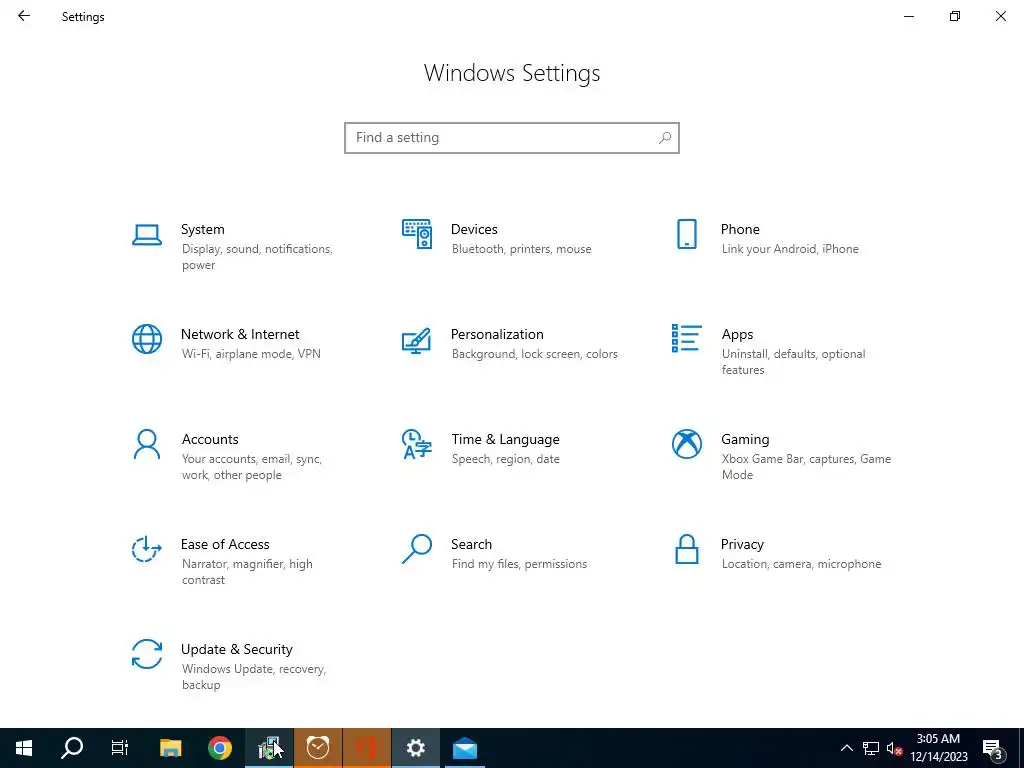Click 'Link your Android, iPhone' description
Screen dimensions: 1024x768
[x=790, y=249]
